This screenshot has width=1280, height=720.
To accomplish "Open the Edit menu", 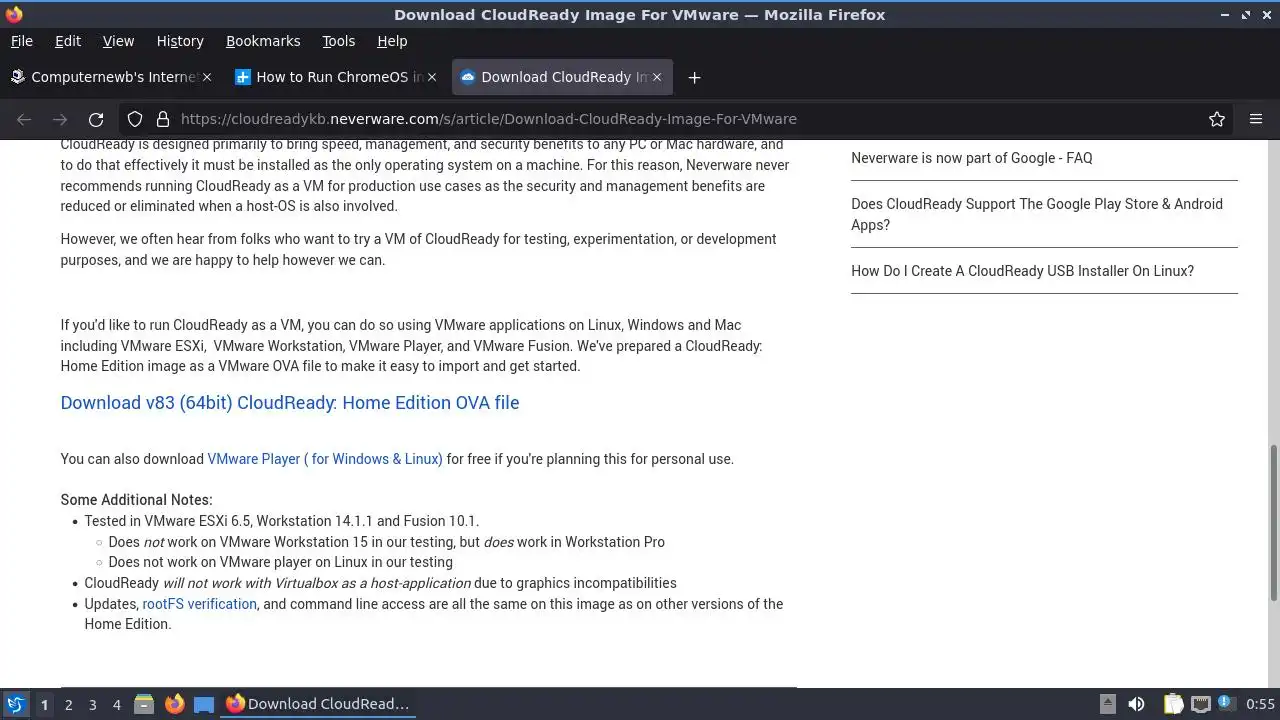I will pyautogui.click(x=68, y=41).
